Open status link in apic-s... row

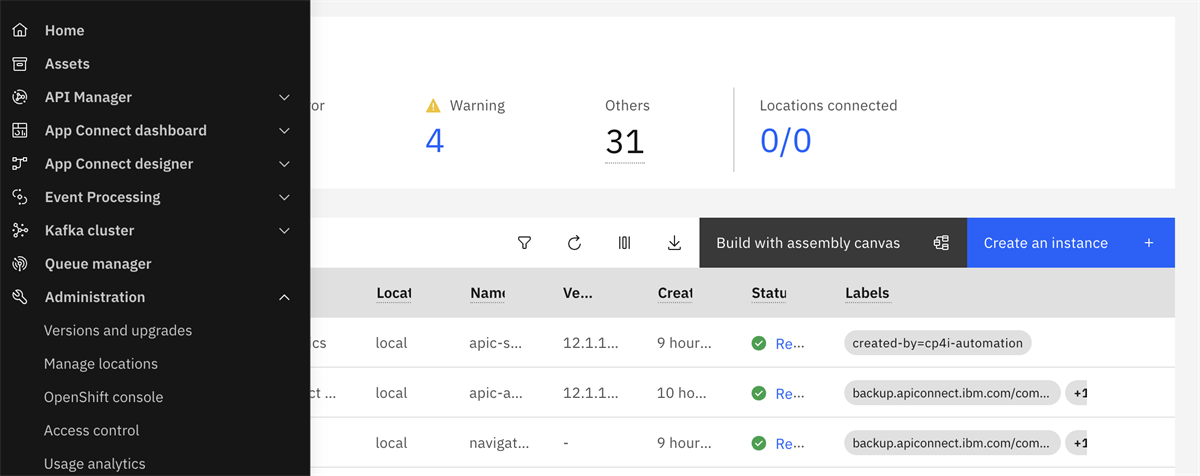point(790,343)
